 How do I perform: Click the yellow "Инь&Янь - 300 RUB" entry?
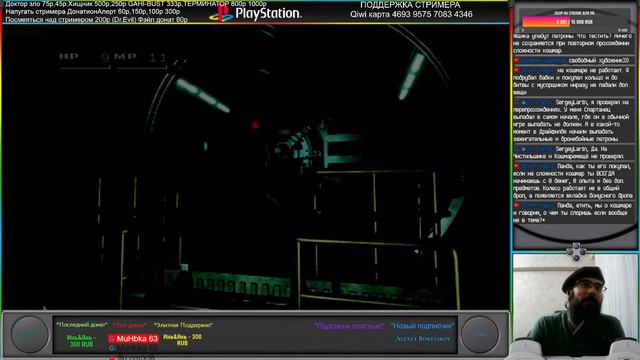(x=182, y=340)
